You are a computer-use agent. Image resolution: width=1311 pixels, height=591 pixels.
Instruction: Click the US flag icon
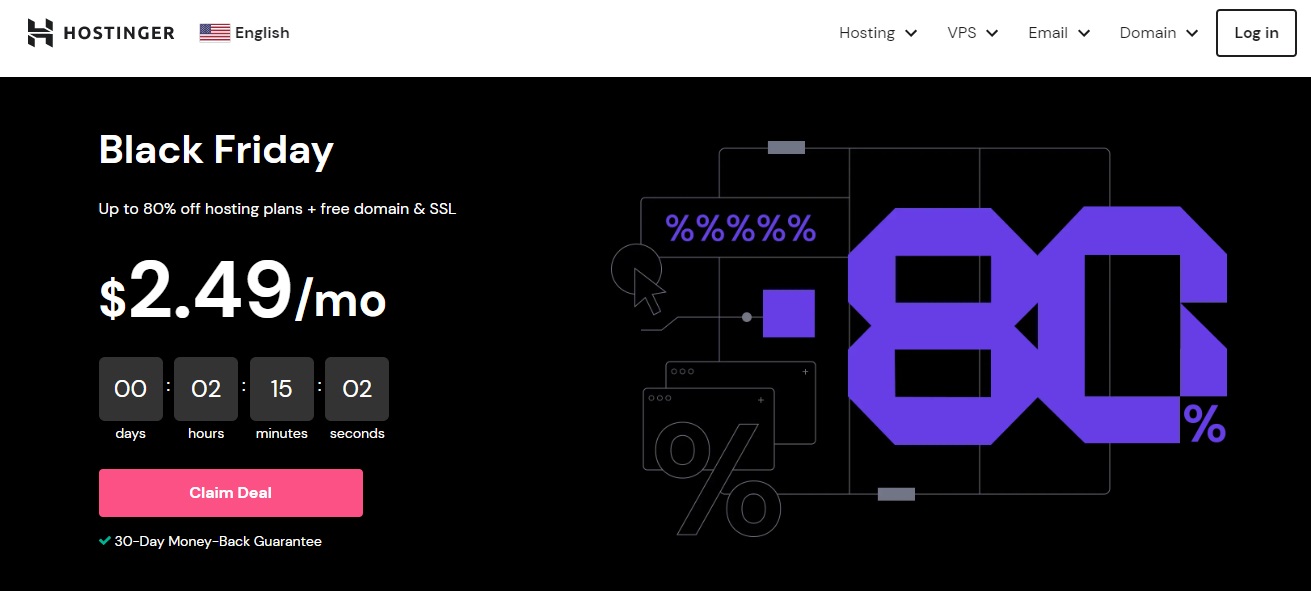pos(214,33)
